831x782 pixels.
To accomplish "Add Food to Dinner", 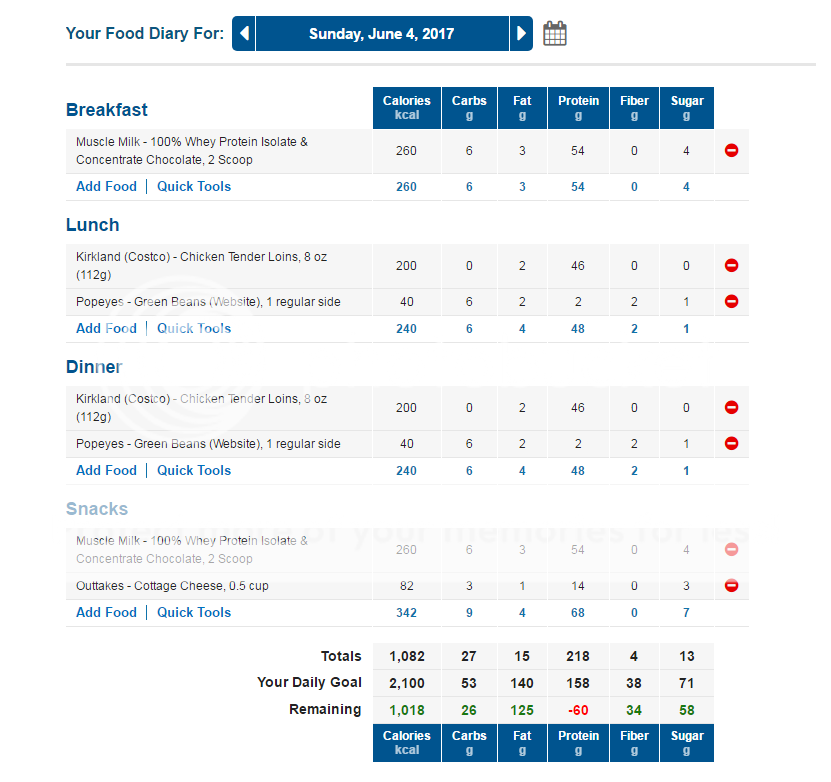I will [106, 471].
